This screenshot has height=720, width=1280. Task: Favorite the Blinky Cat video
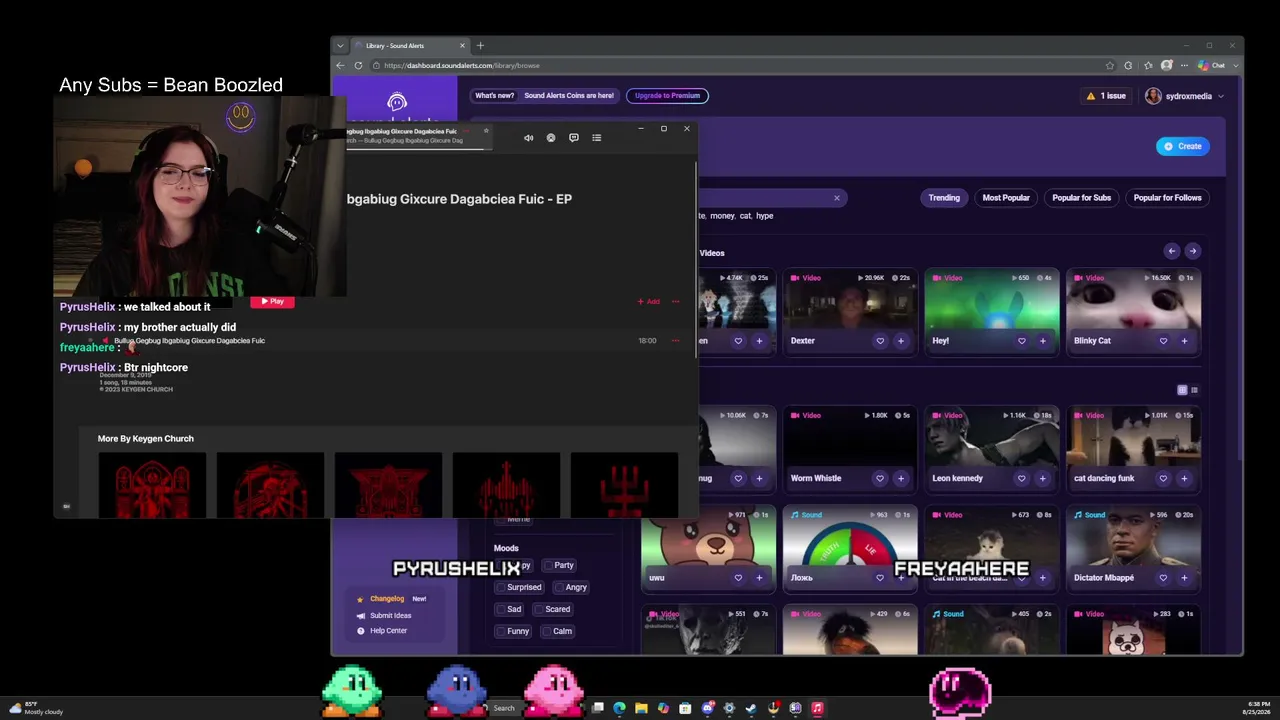[1163, 341]
